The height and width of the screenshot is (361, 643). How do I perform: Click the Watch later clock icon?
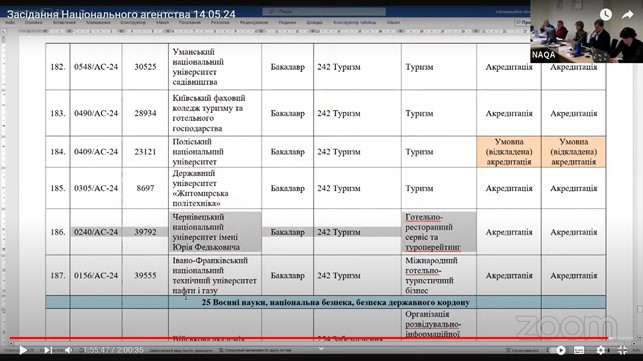606,15
